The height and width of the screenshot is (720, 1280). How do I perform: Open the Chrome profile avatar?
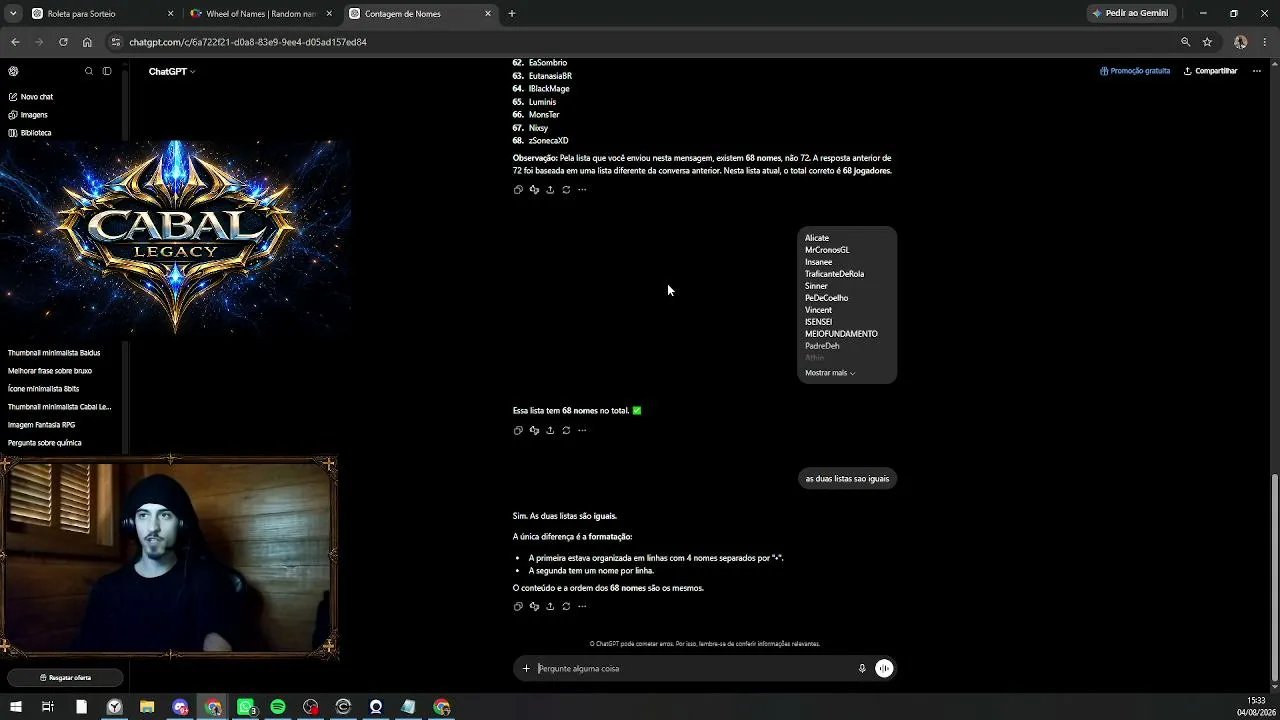(1240, 42)
